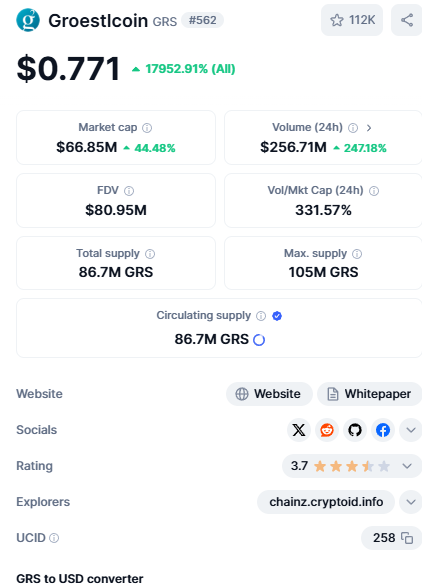This screenshot has width=422, height=585.
Task: Open Volume (24h) details arrow
Action: (369, 128)
